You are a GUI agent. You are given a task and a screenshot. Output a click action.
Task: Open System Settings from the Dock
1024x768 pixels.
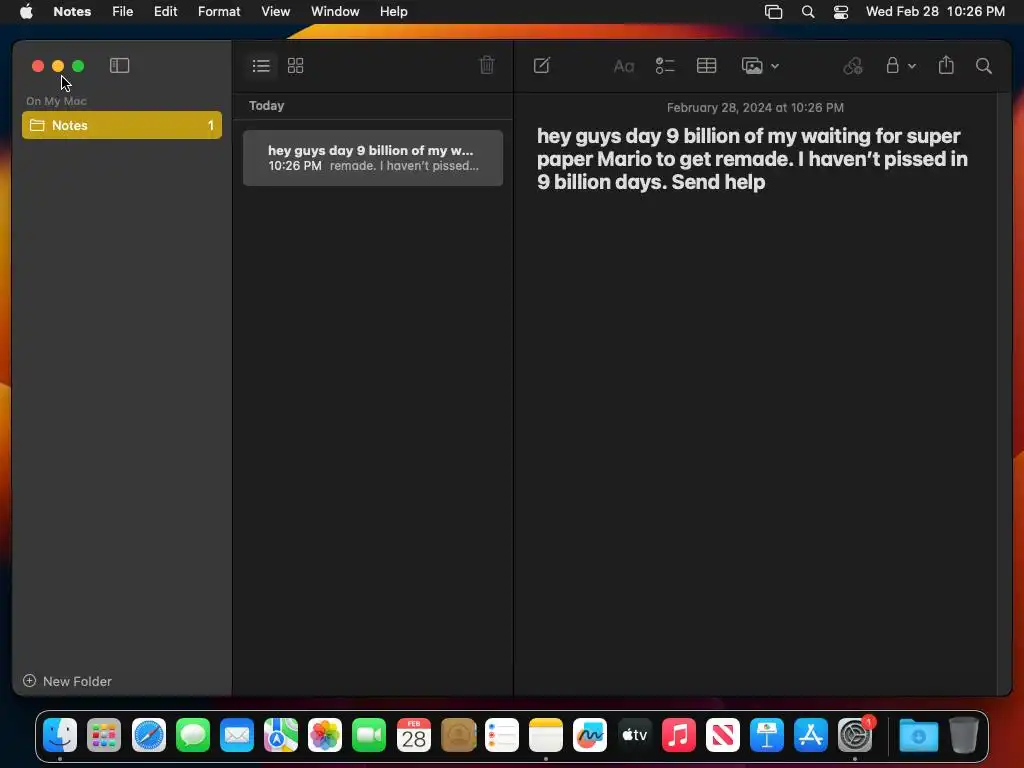pos(855,735)
